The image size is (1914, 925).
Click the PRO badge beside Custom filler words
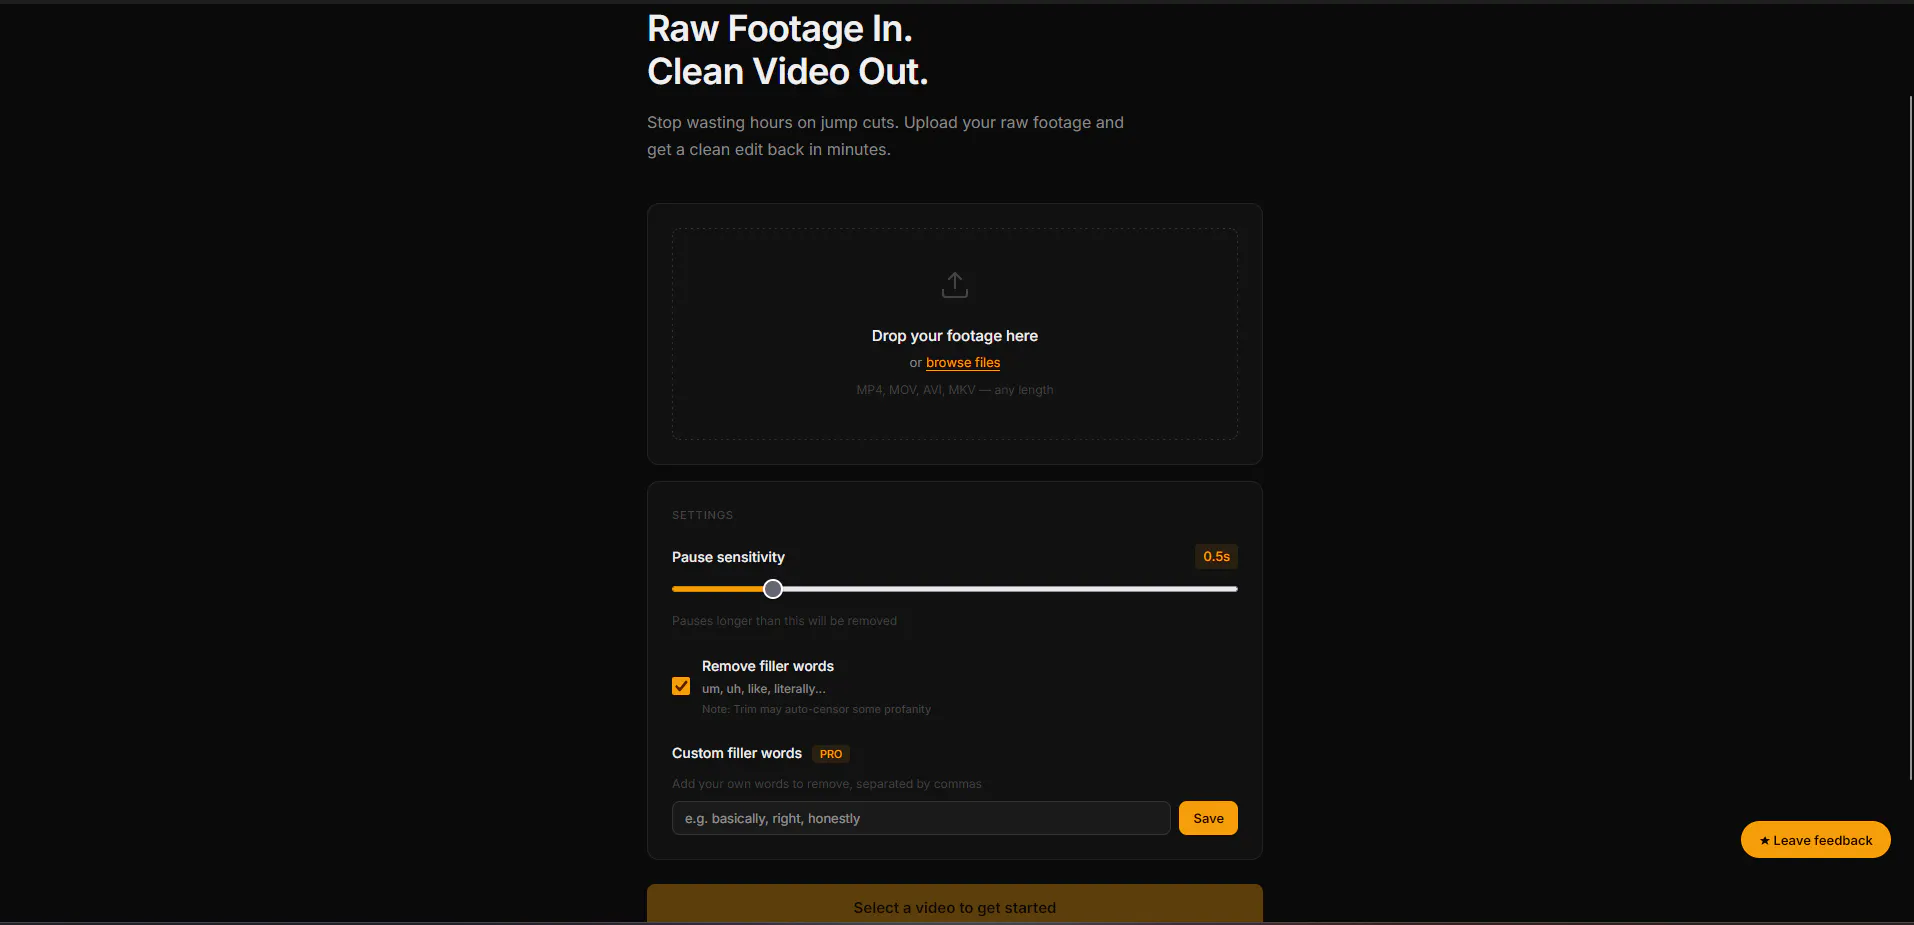[831, 754]
